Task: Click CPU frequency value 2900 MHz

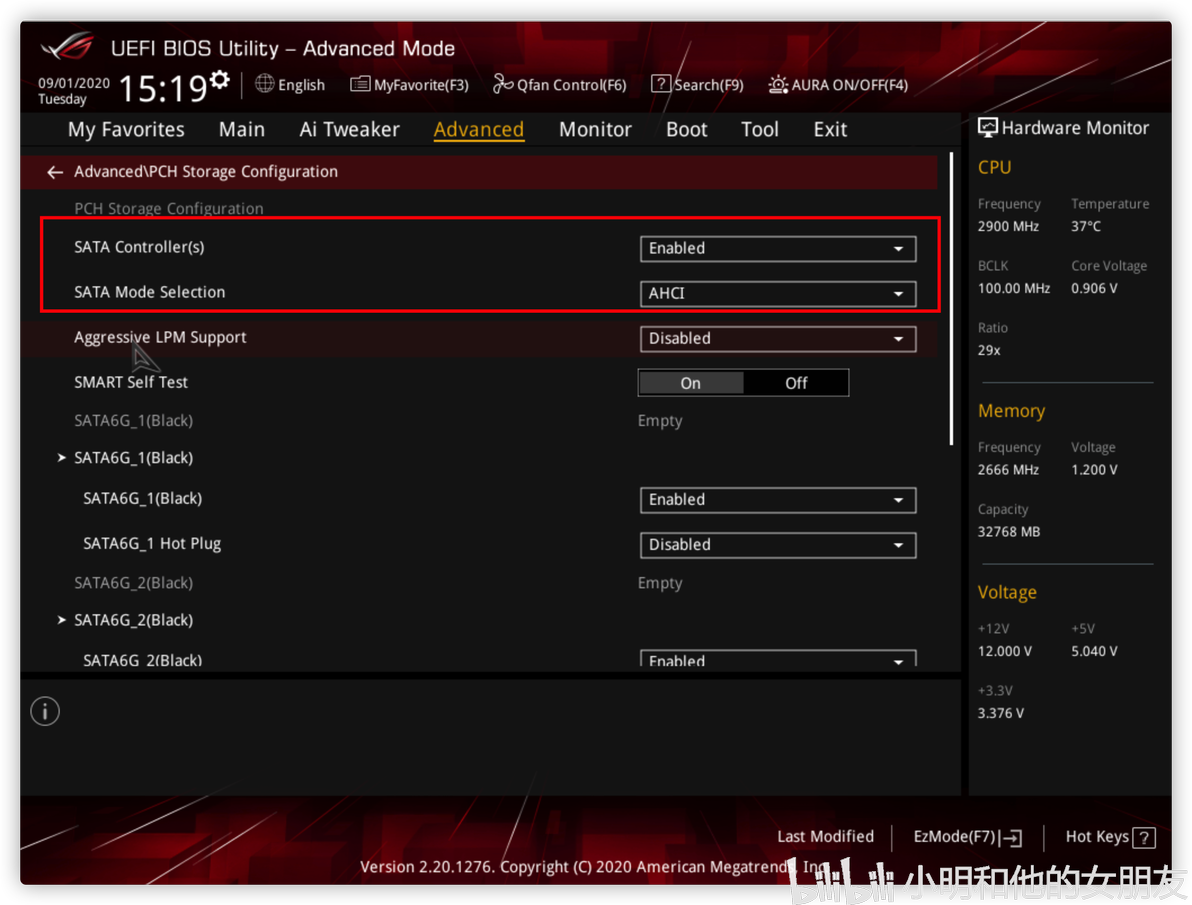Action: click(x=1008, y=226)
